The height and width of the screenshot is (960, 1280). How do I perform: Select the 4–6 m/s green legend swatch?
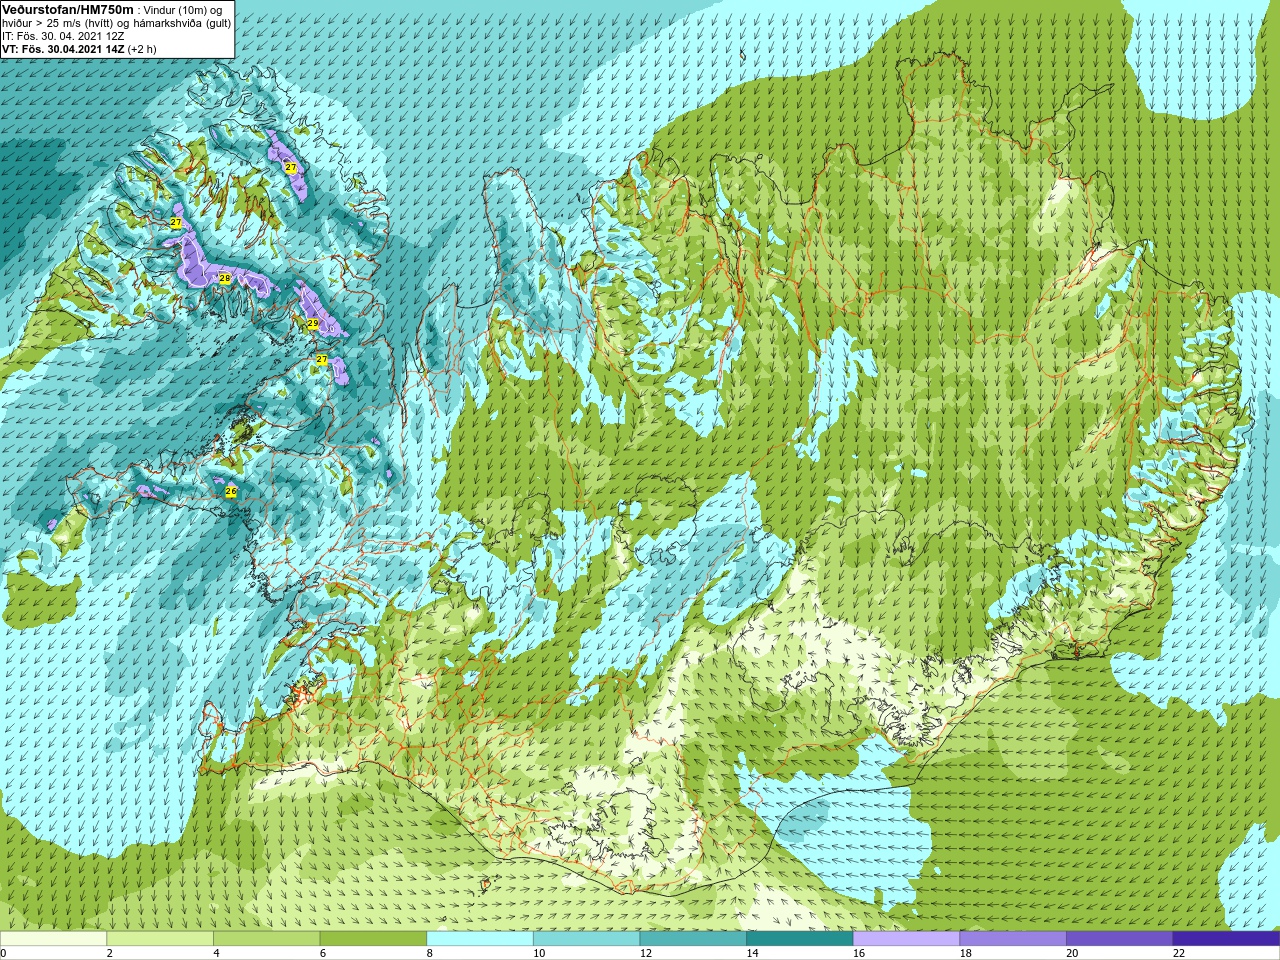click(x=266, y=938)
